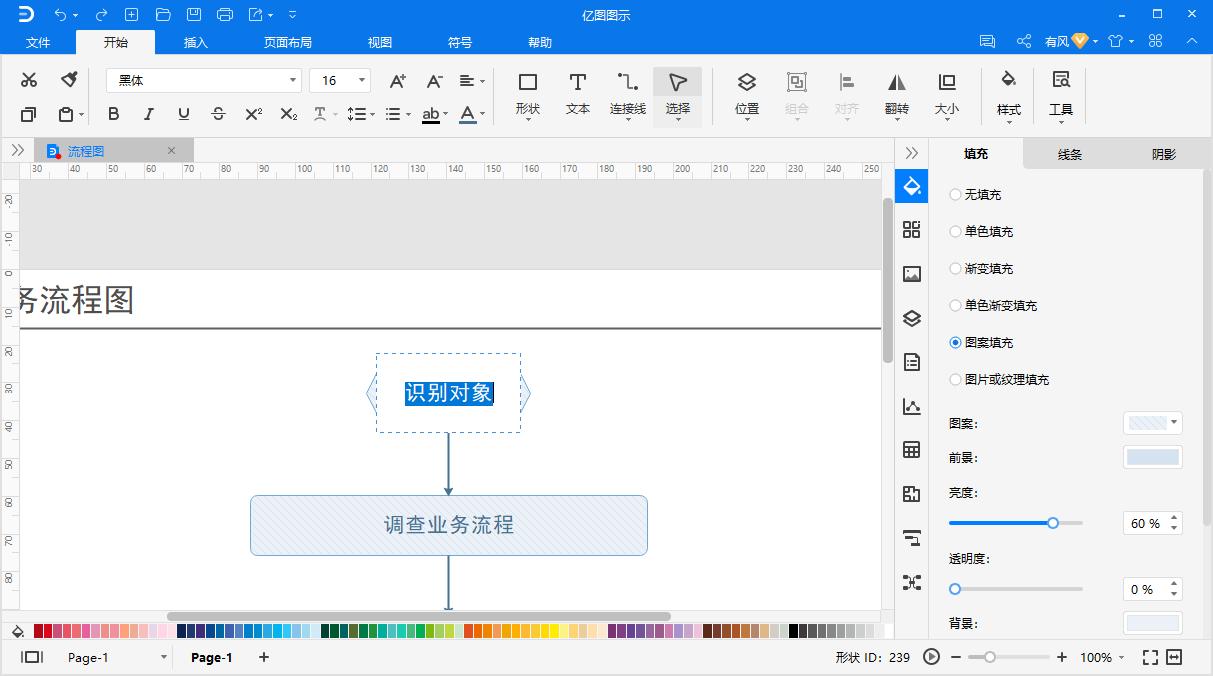This screenshot has width=1213, height=676.
Task: Start the presentation playback button
Action: [x=930, y=657]
